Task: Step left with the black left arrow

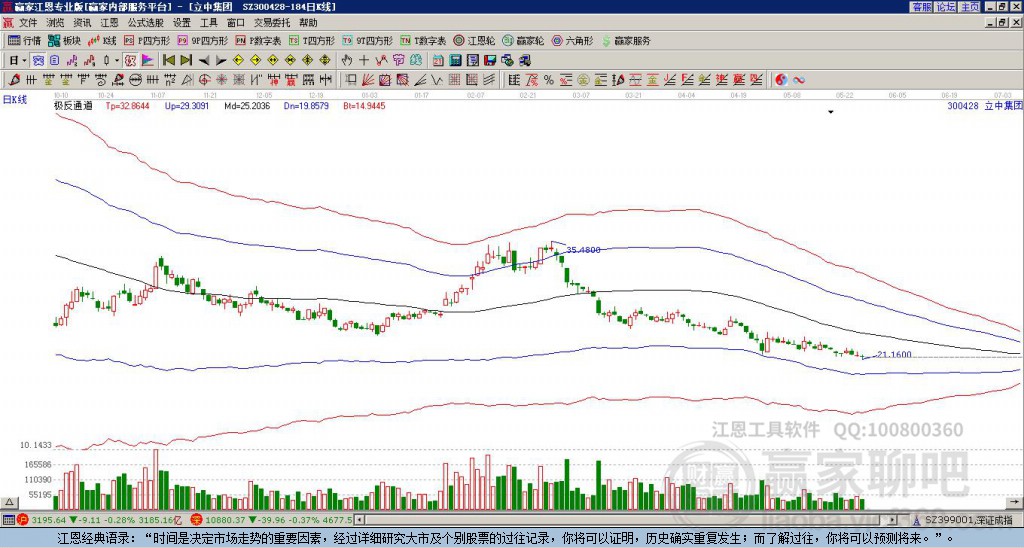Action: click(x=204, y=61)
